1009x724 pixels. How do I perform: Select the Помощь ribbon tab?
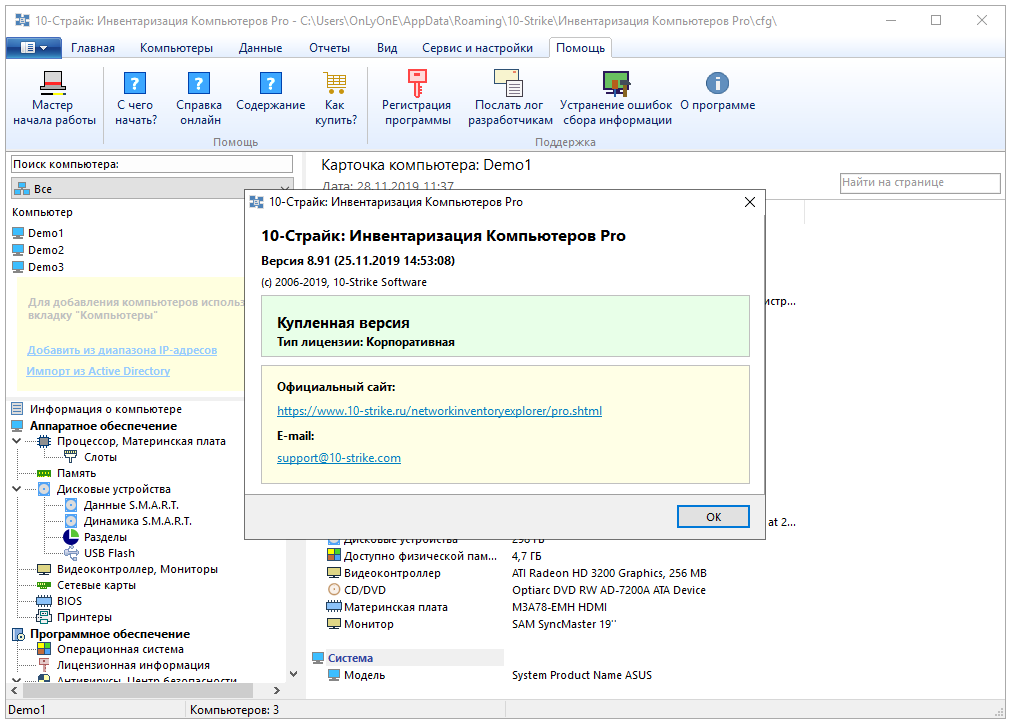tap(580, 48)
